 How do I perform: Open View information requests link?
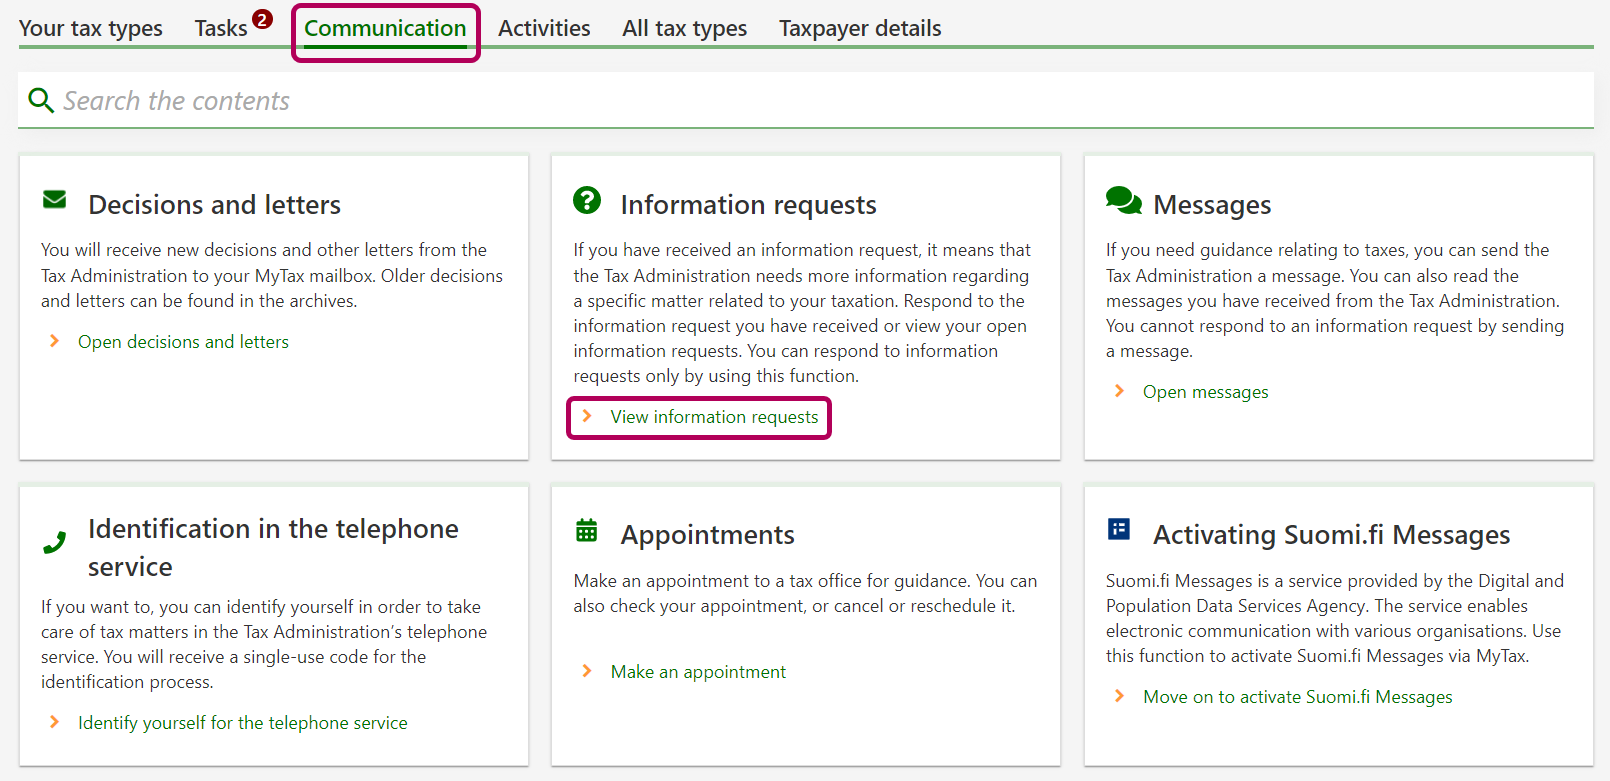pos(714,417)
